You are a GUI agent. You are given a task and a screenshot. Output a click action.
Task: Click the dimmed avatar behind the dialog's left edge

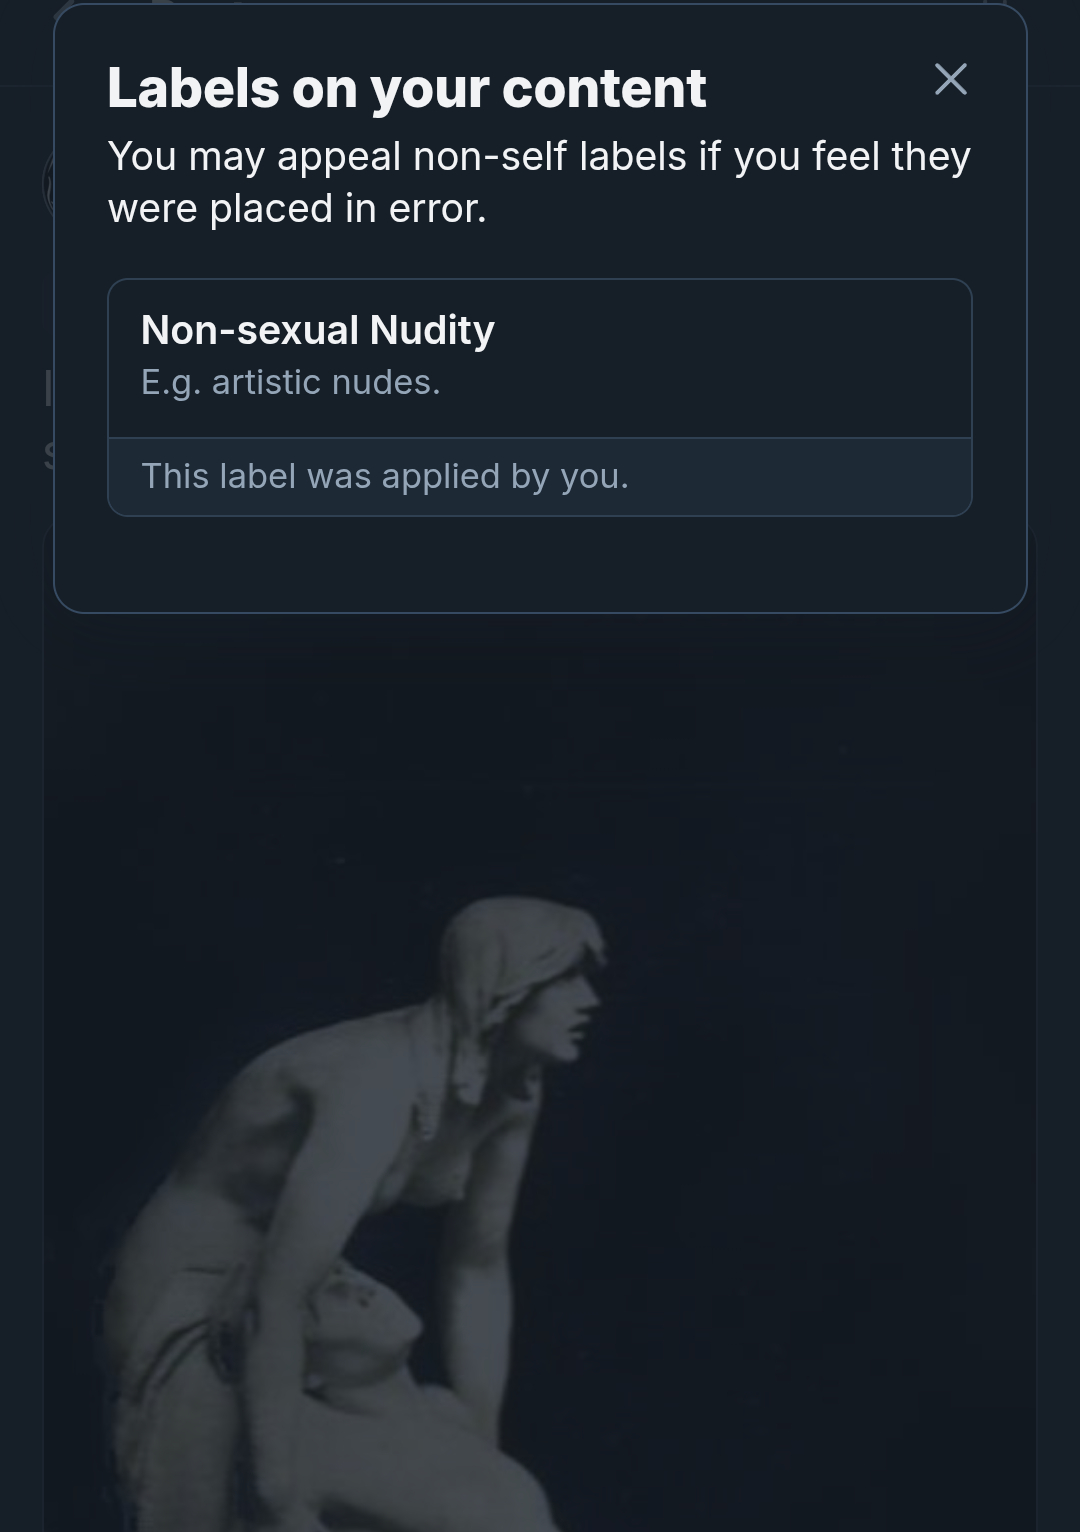(47, 185)
